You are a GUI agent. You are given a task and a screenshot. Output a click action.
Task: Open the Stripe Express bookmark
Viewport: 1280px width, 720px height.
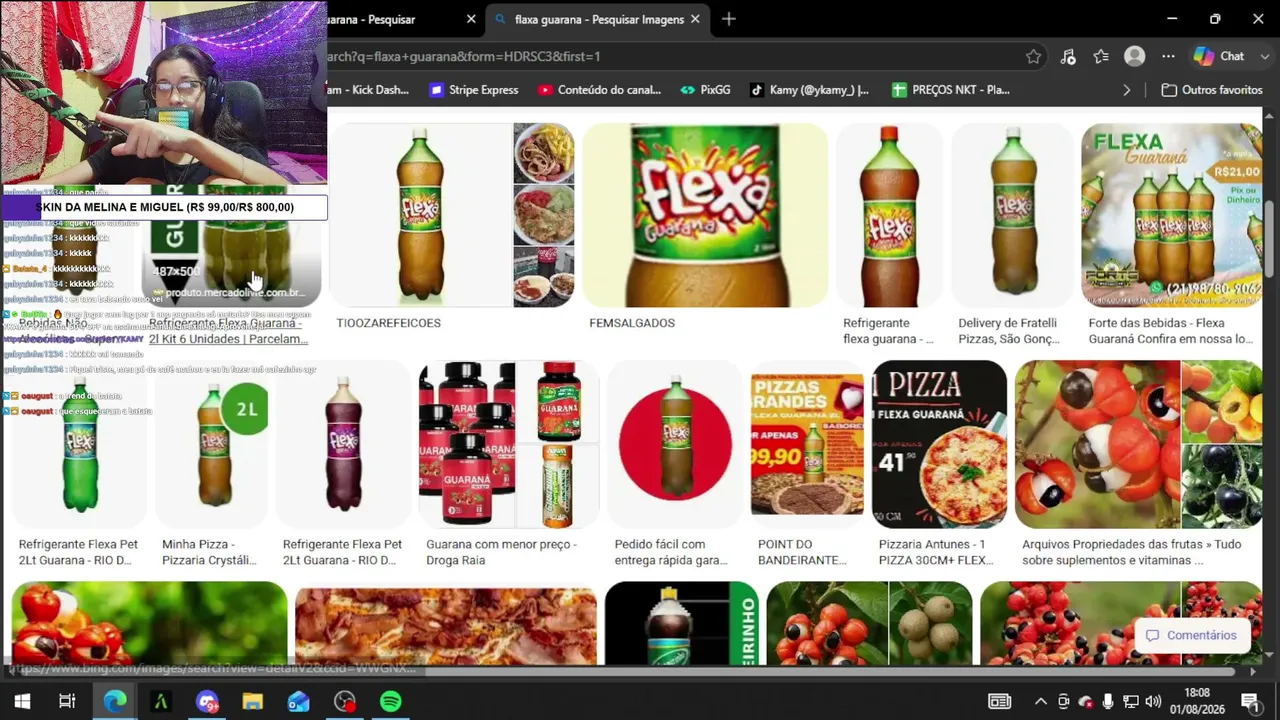[473, 90]
